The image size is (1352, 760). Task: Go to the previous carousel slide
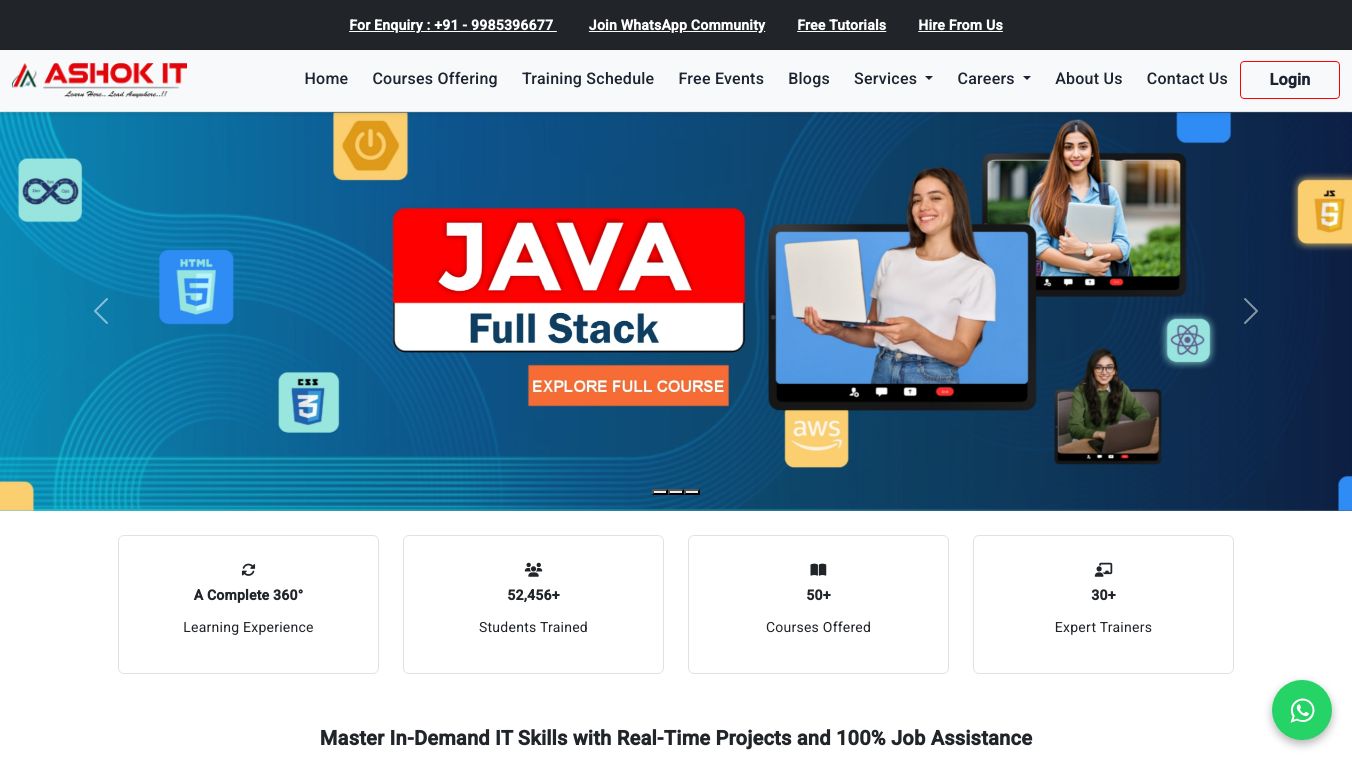click(x=101, y=311)
